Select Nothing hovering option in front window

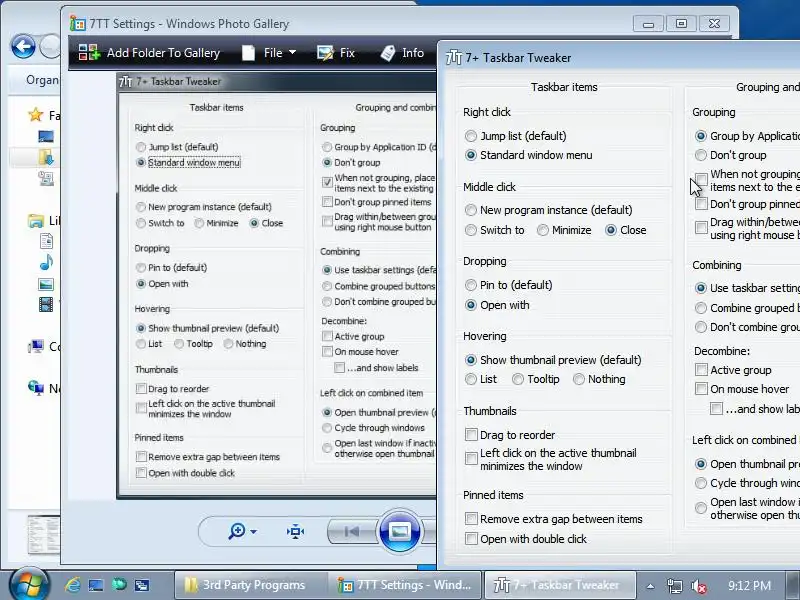(x=579, y=379)
